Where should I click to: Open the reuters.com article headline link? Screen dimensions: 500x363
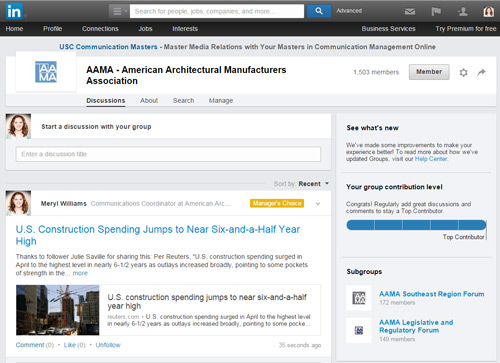pyautogui.click(x=207, y=301)
